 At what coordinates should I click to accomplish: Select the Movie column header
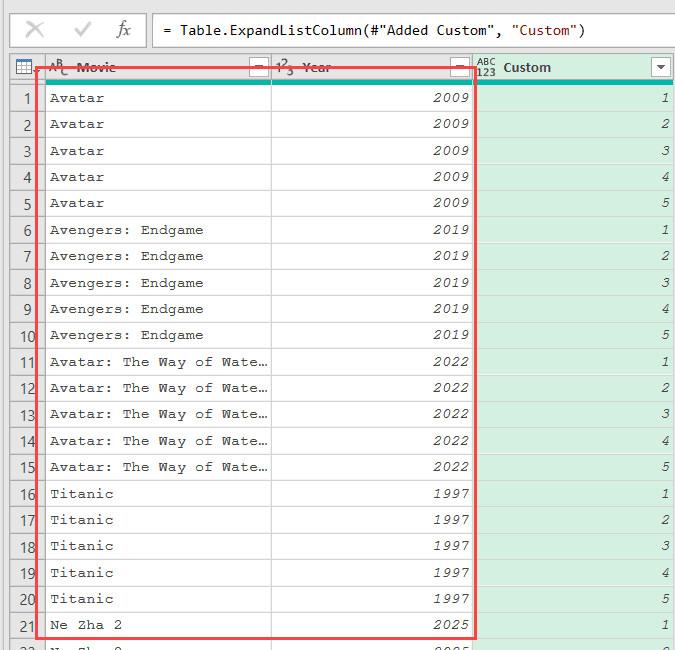coord(150,67)
